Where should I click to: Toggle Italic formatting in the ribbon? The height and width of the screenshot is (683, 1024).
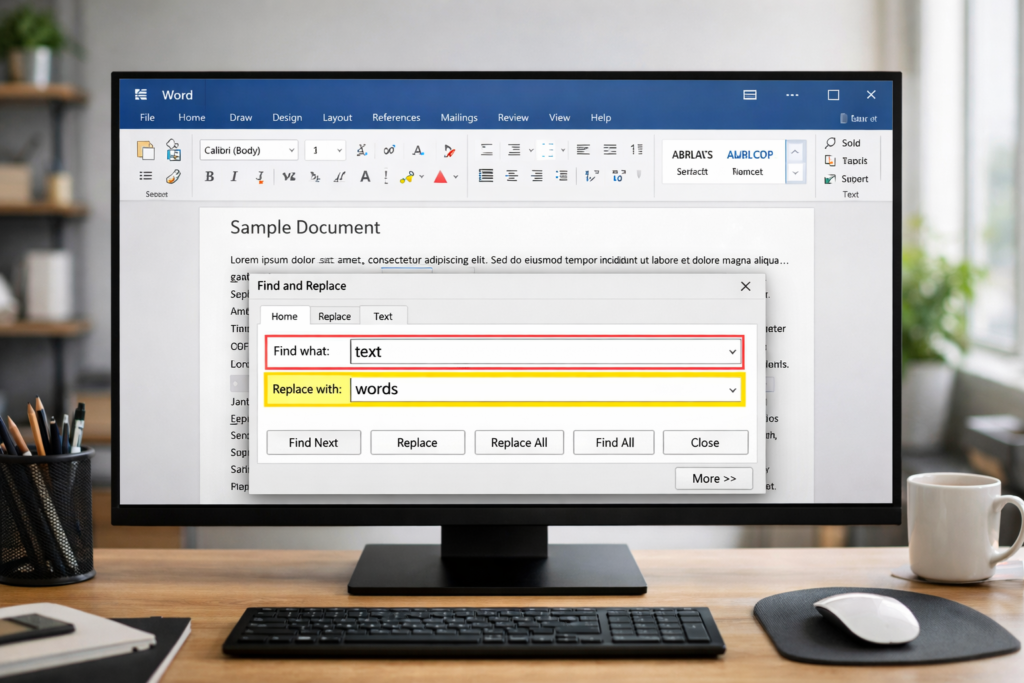(x=234, y=177)
